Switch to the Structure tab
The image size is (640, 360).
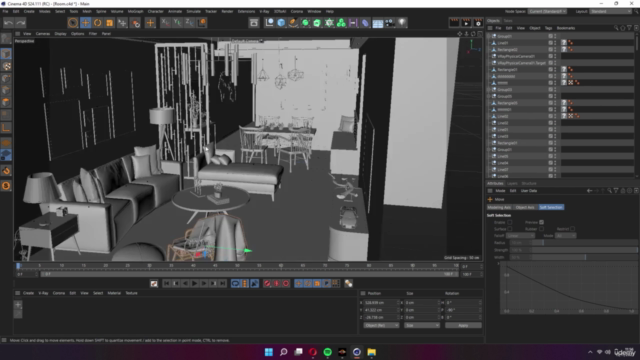pyautogui.click(x=529, y=184)
